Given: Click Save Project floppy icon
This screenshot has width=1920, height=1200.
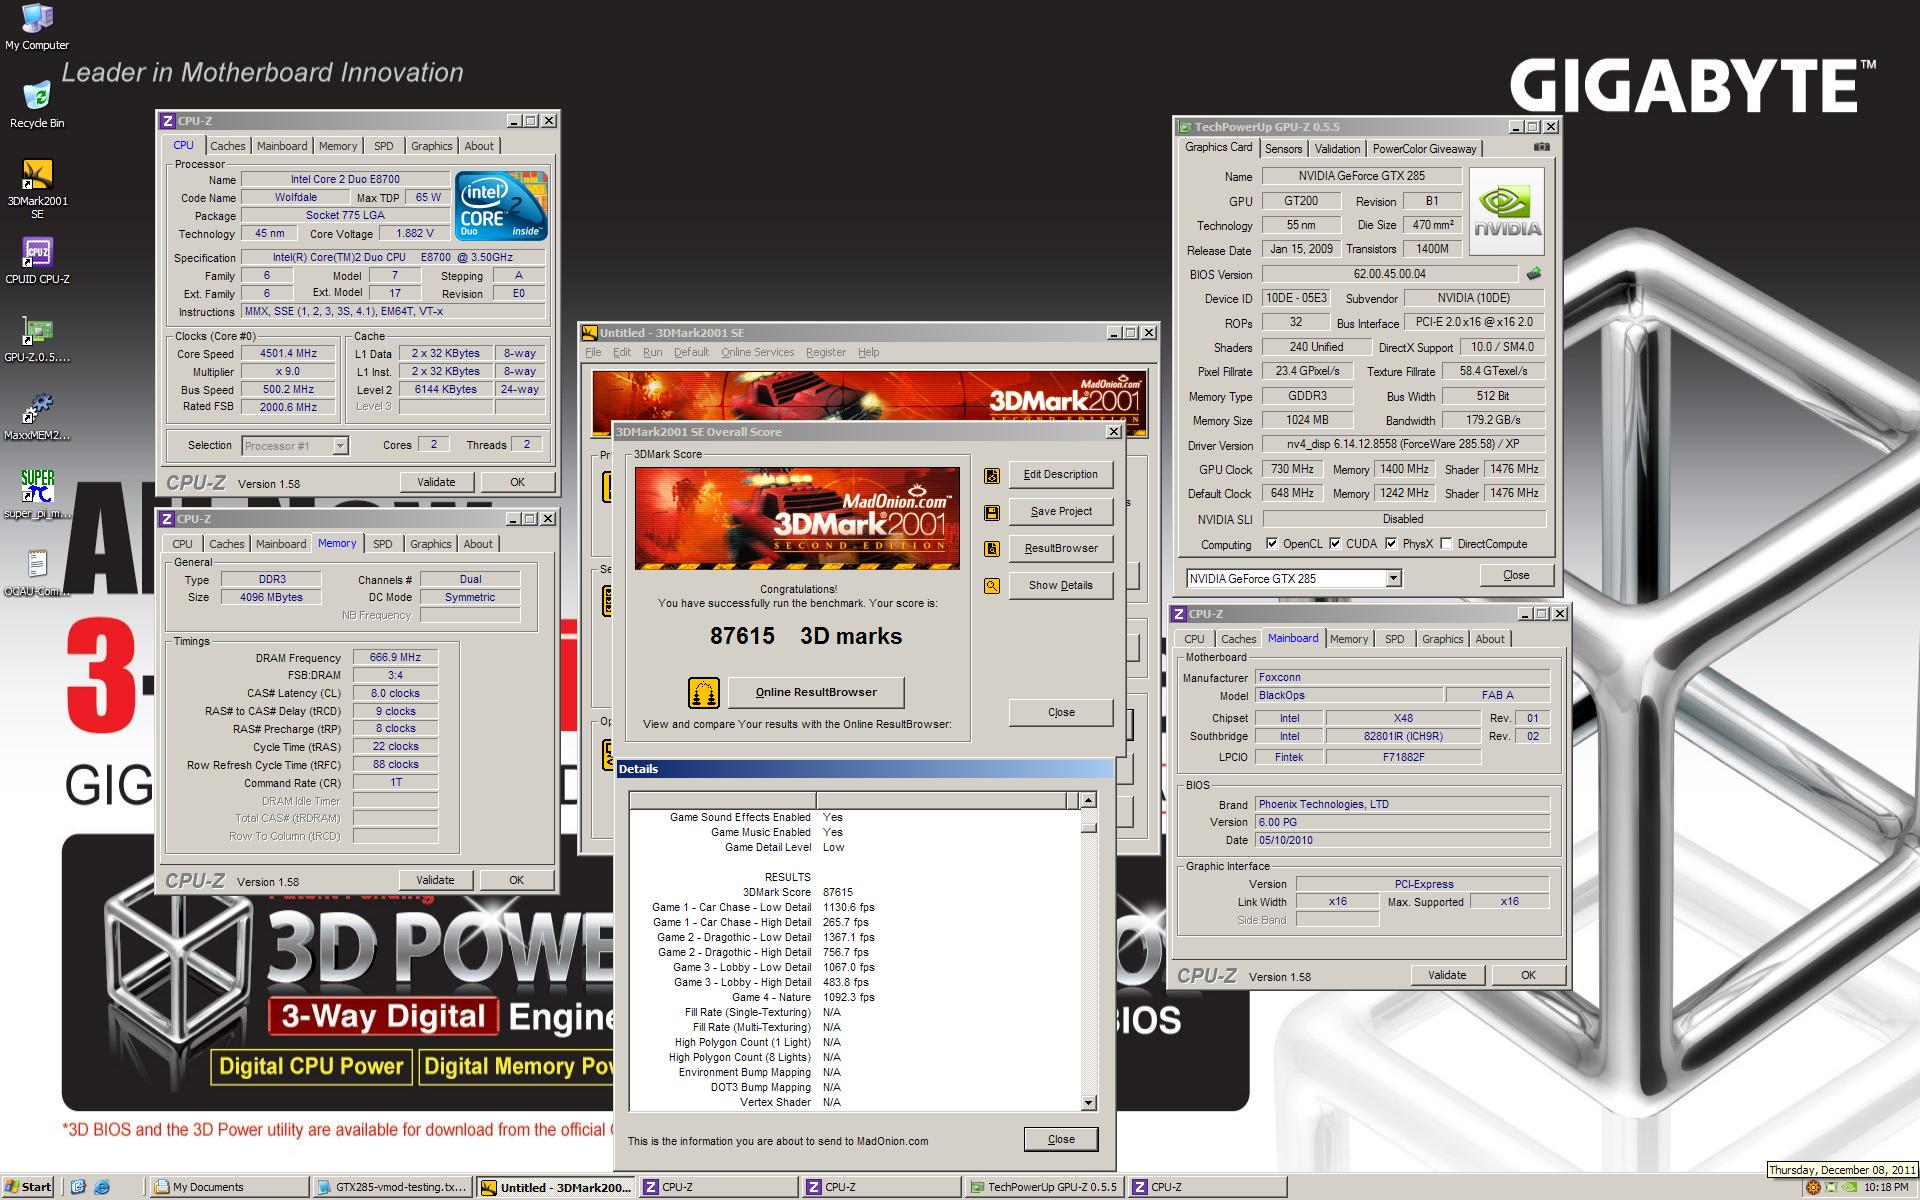Looking at the screenshot, I should [992, 512].
